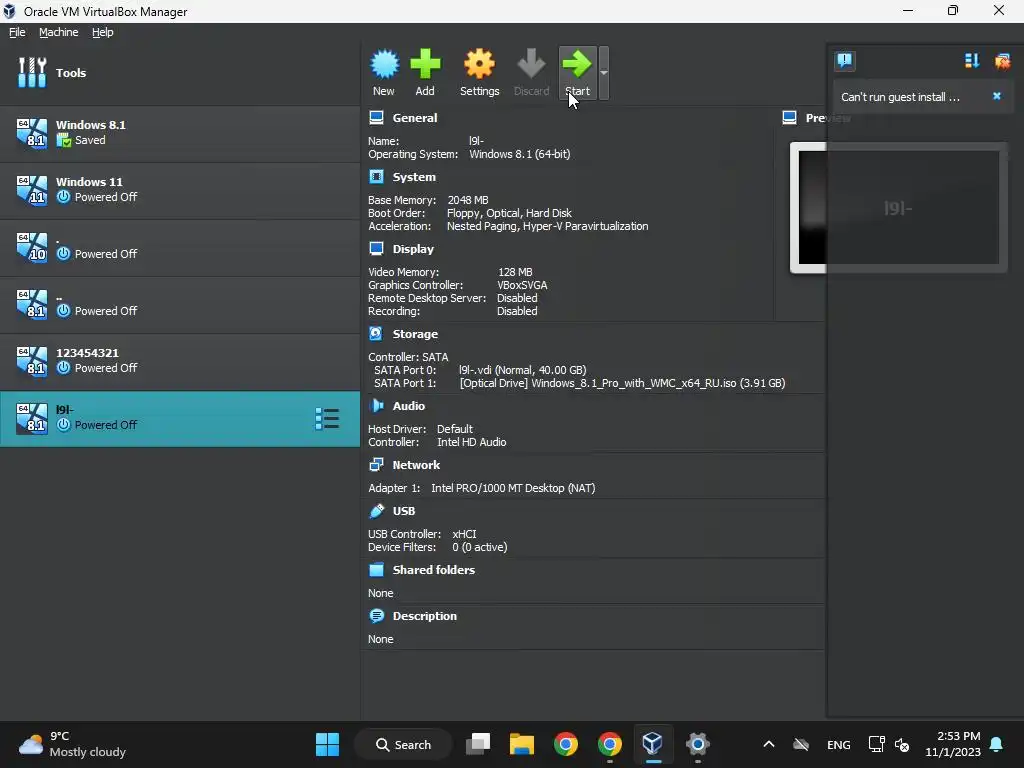The width and height of the screenshot is (1024, 768).
Task: Open the Windows Start menu
Action: pyautogui.click(x=327, y=744)
